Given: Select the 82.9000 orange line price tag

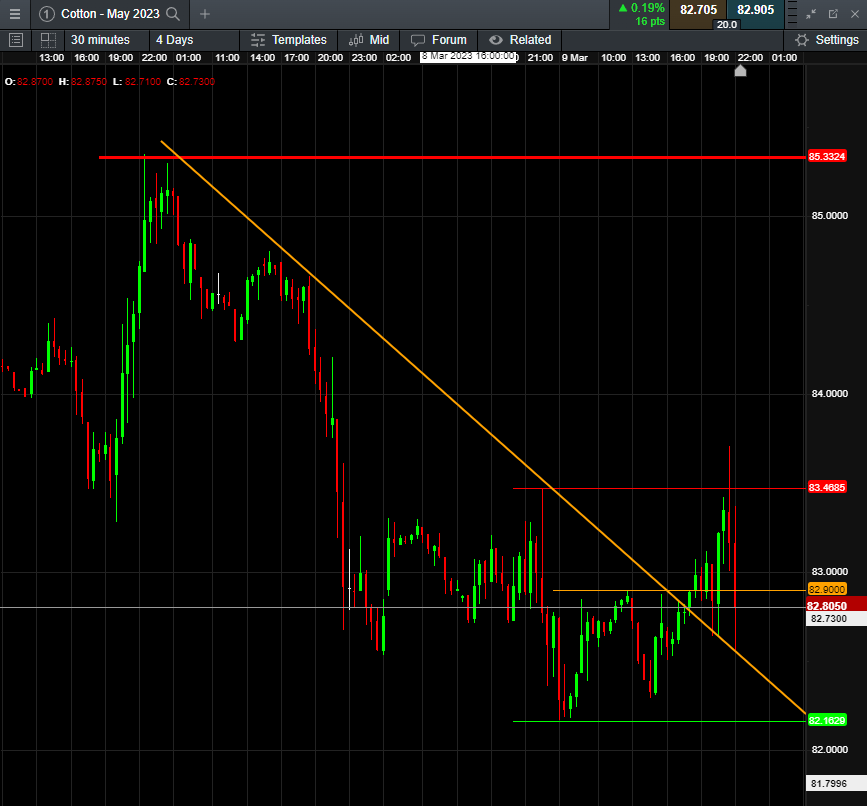Looking at the screenshot, I should click(x=827, y=589).
